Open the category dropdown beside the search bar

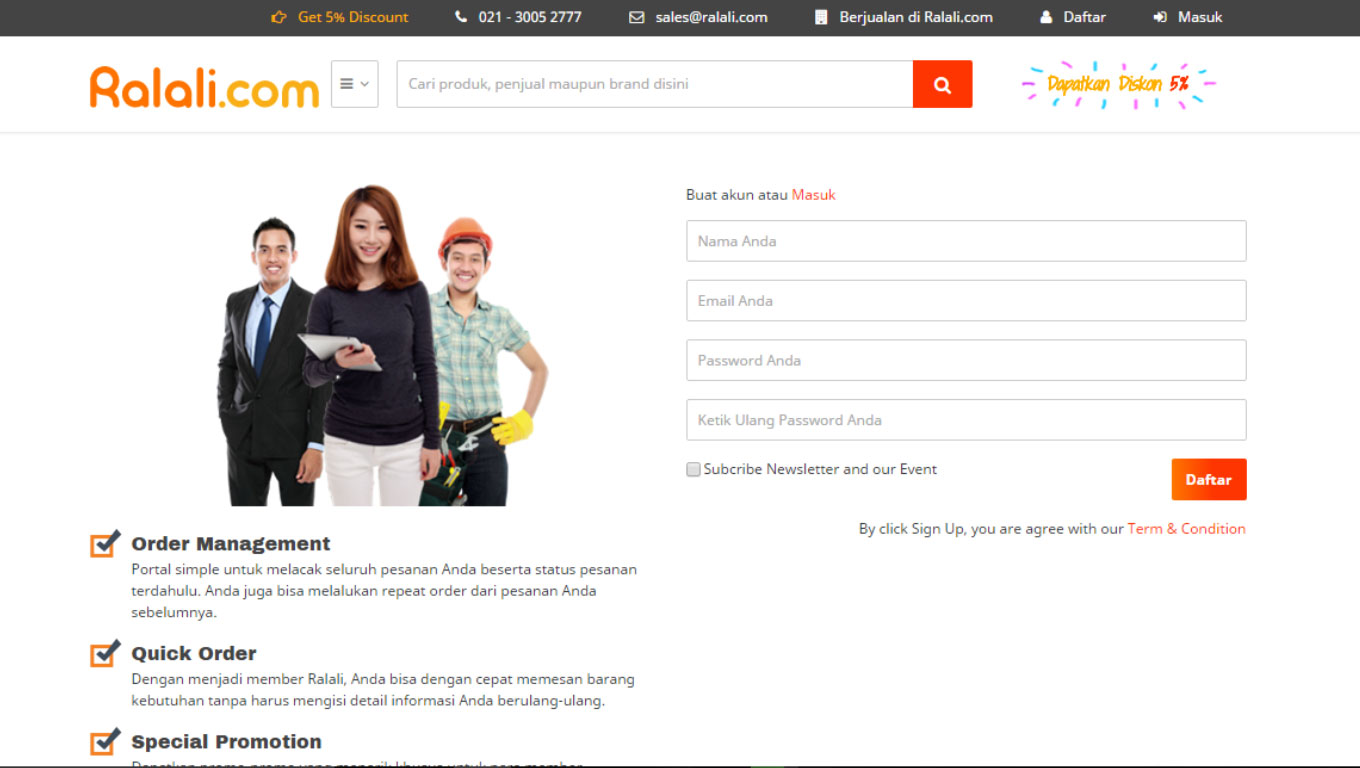click(355, 84)
